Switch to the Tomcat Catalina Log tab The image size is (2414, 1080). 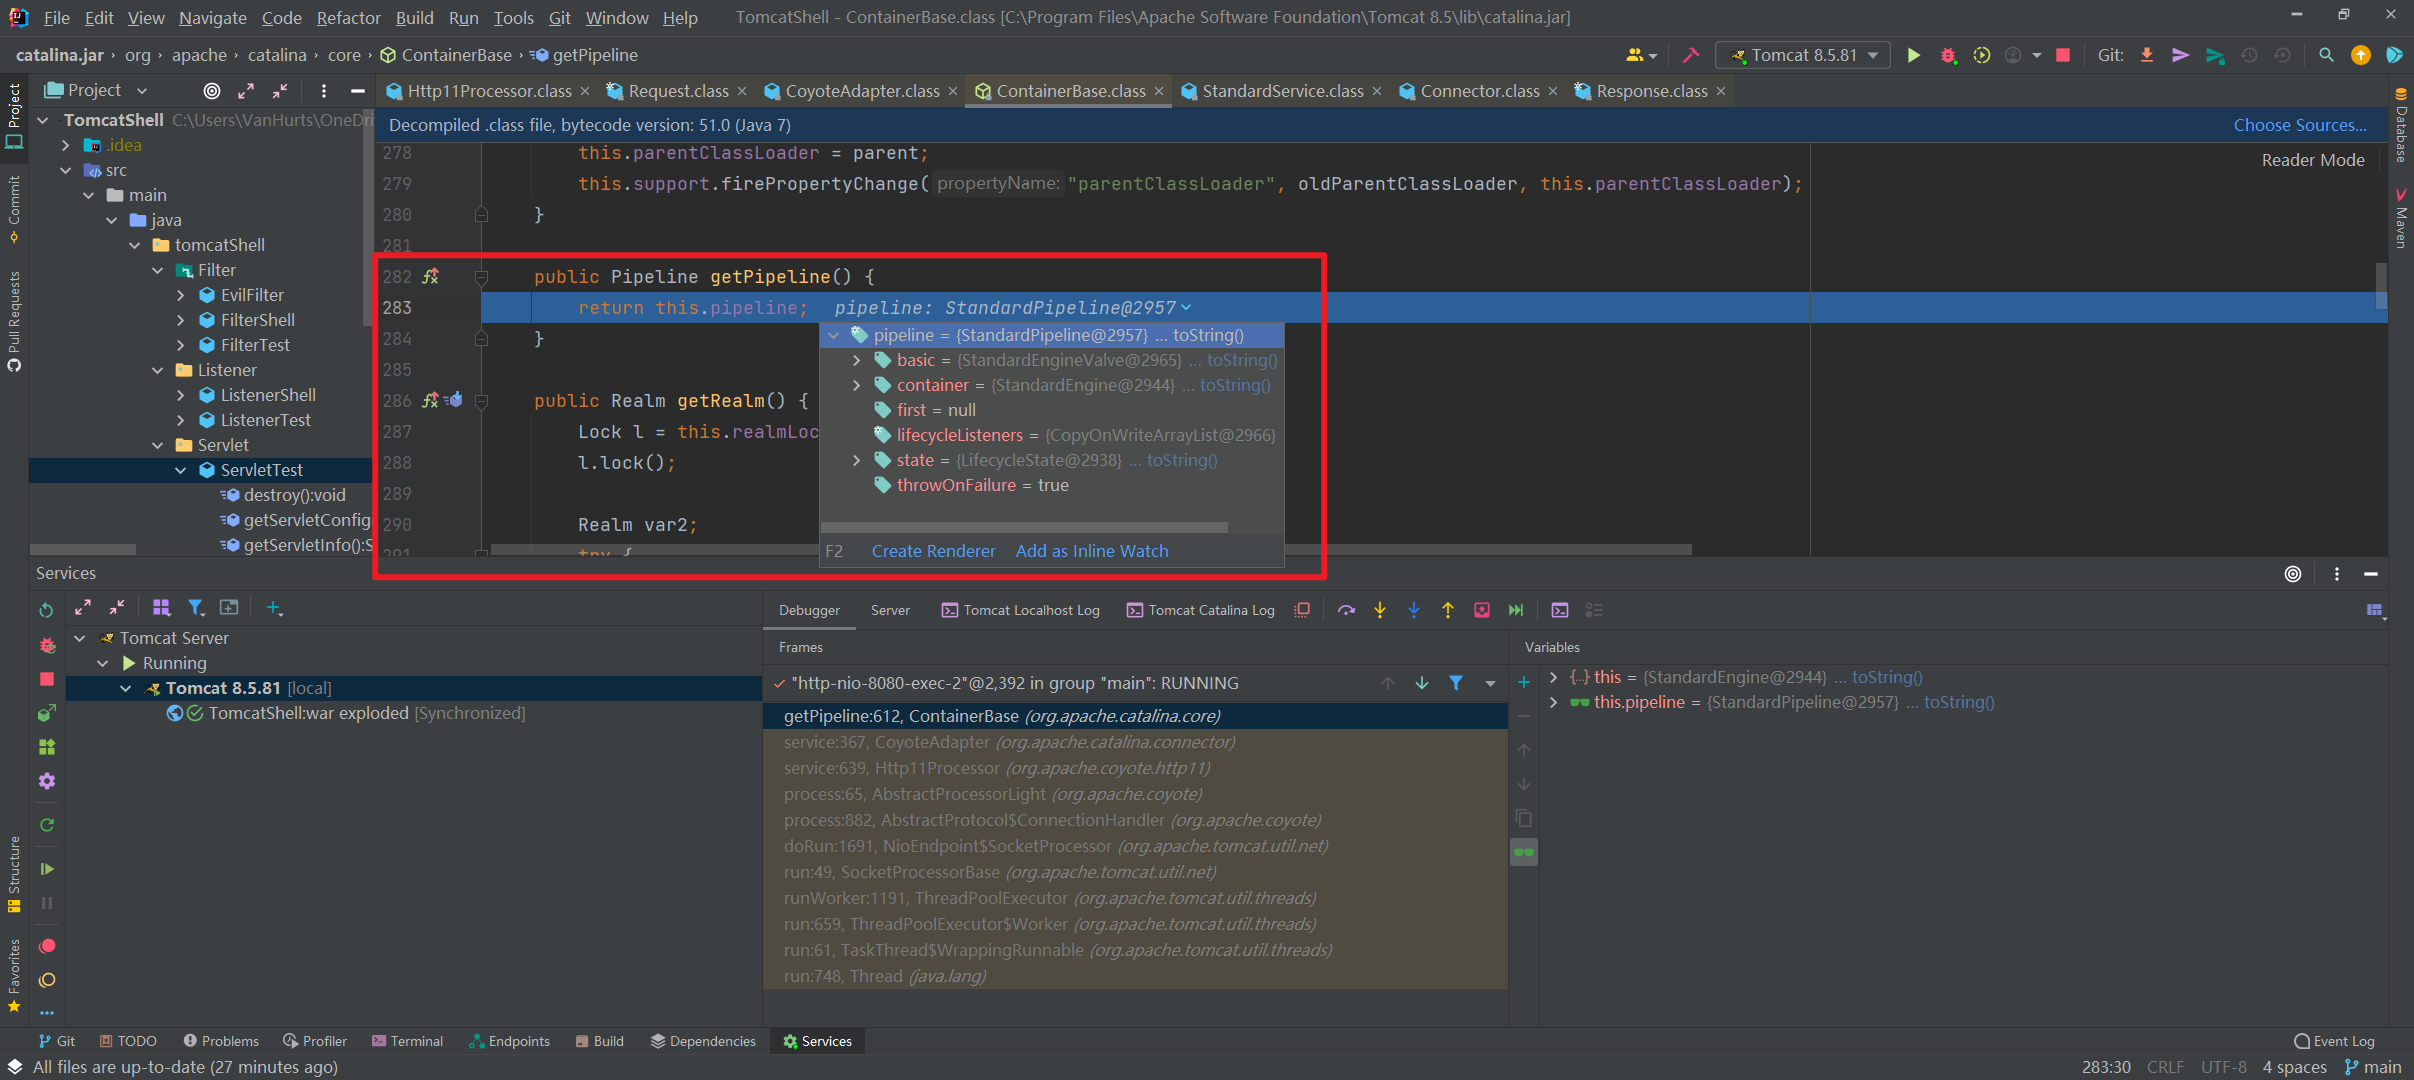pyautogui.click(x=1210, y=610)
